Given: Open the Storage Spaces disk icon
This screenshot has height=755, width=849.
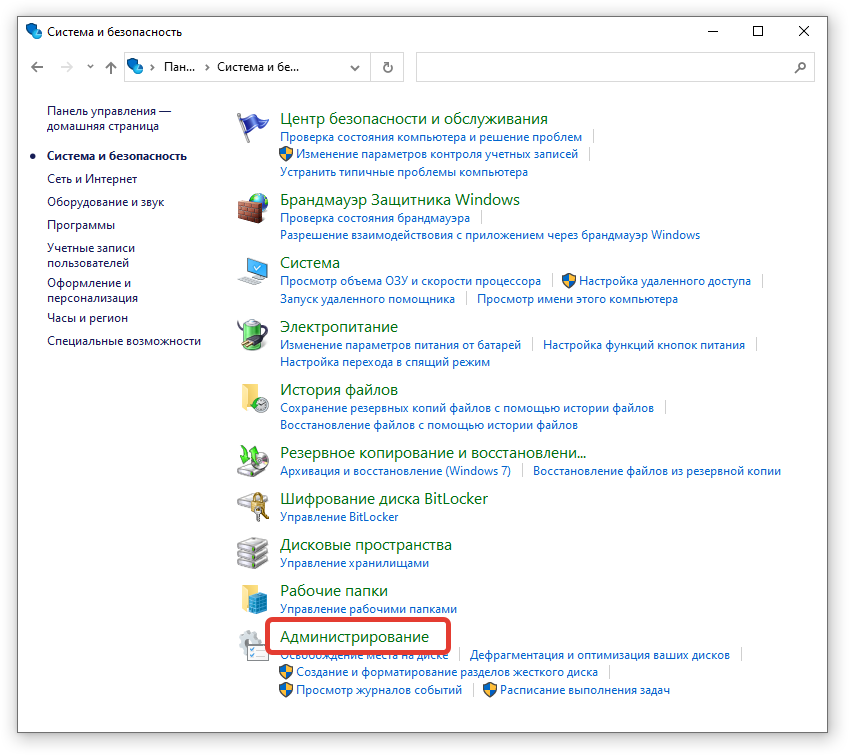Looking at the screenshot, I should 251,553.
